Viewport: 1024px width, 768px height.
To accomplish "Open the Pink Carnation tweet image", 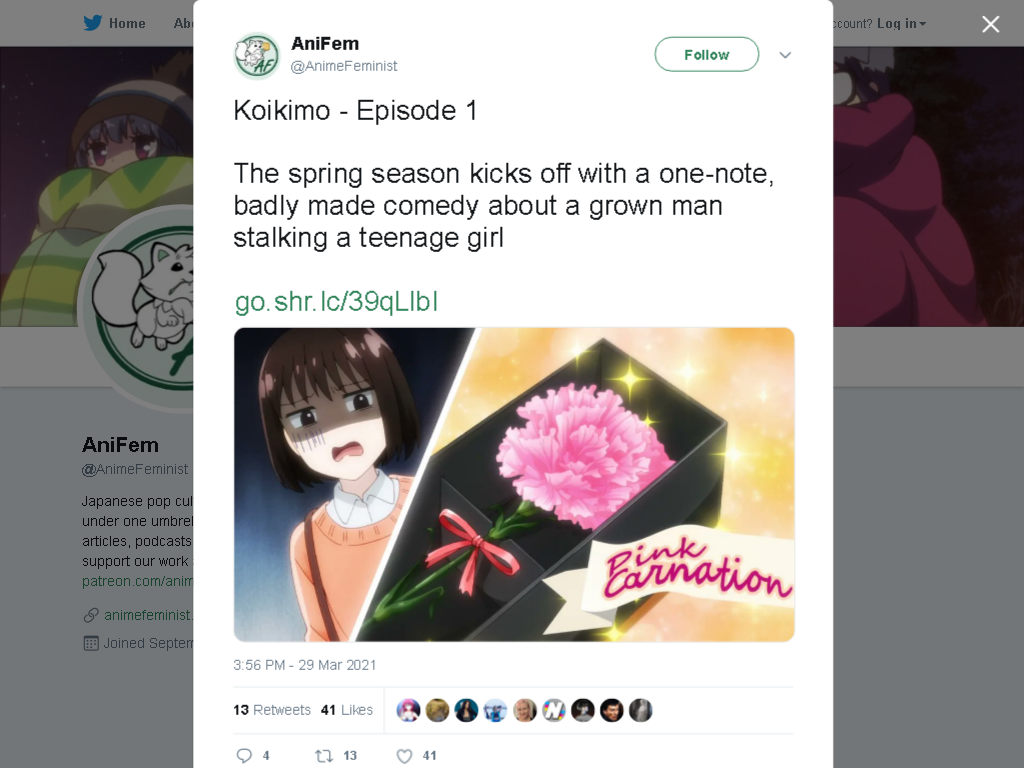I will [x=514, y=485].
